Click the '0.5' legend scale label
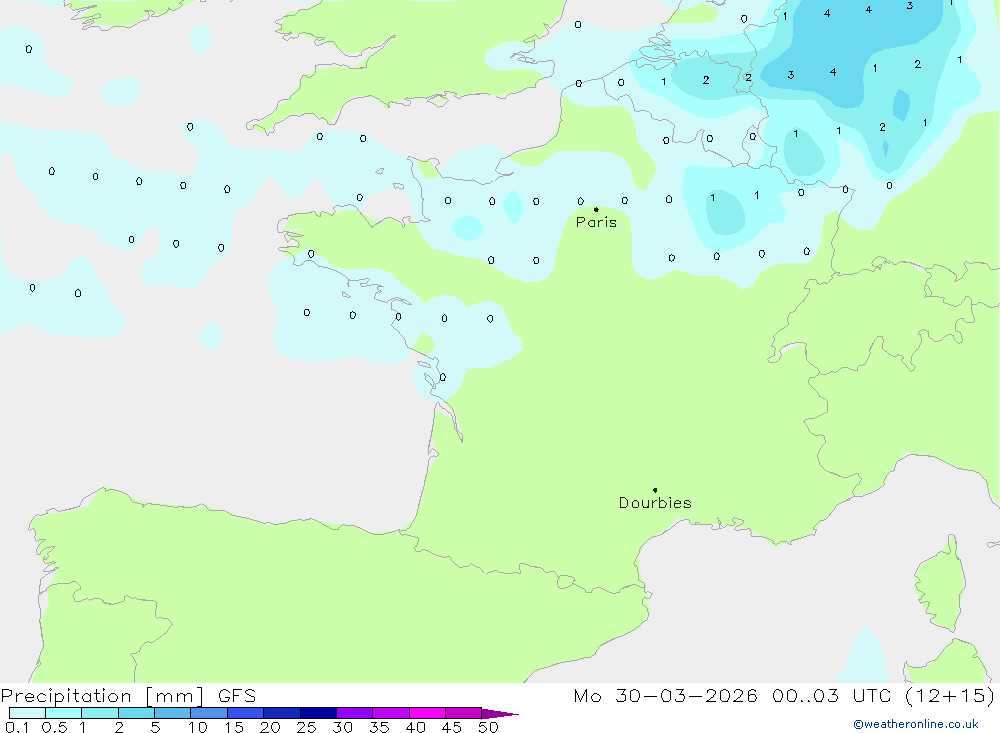 point(54,727)
